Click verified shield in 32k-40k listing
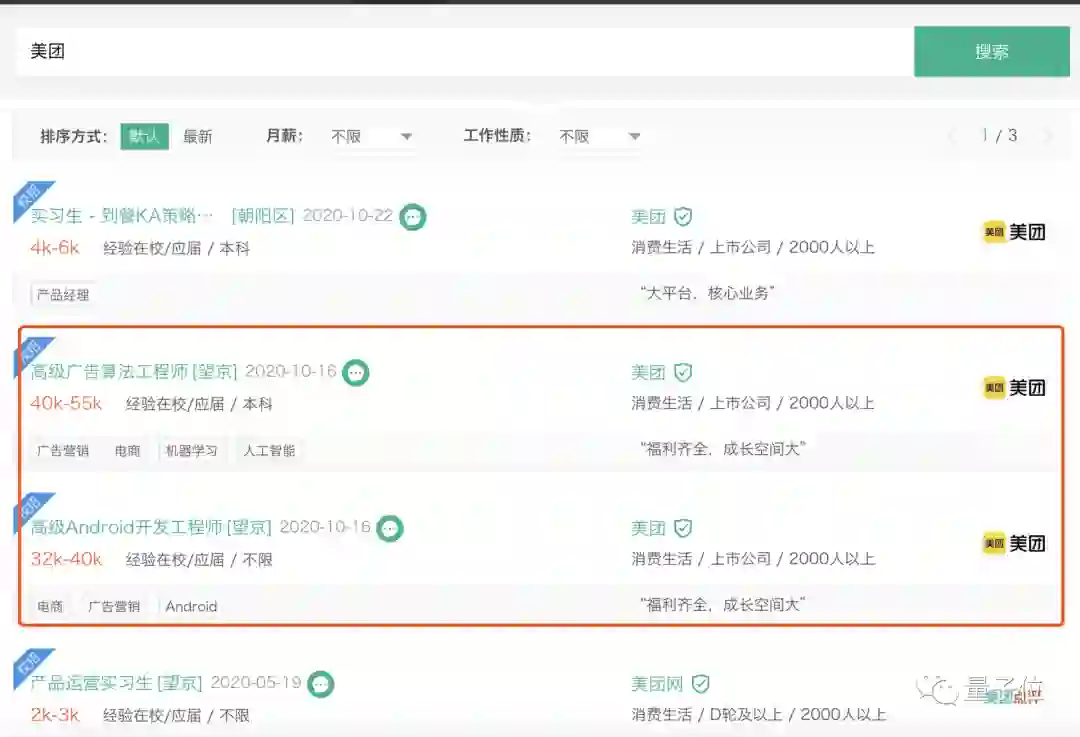Image resolution: width=1080 pixels, height=737 pixels. [x=683, y=528]
